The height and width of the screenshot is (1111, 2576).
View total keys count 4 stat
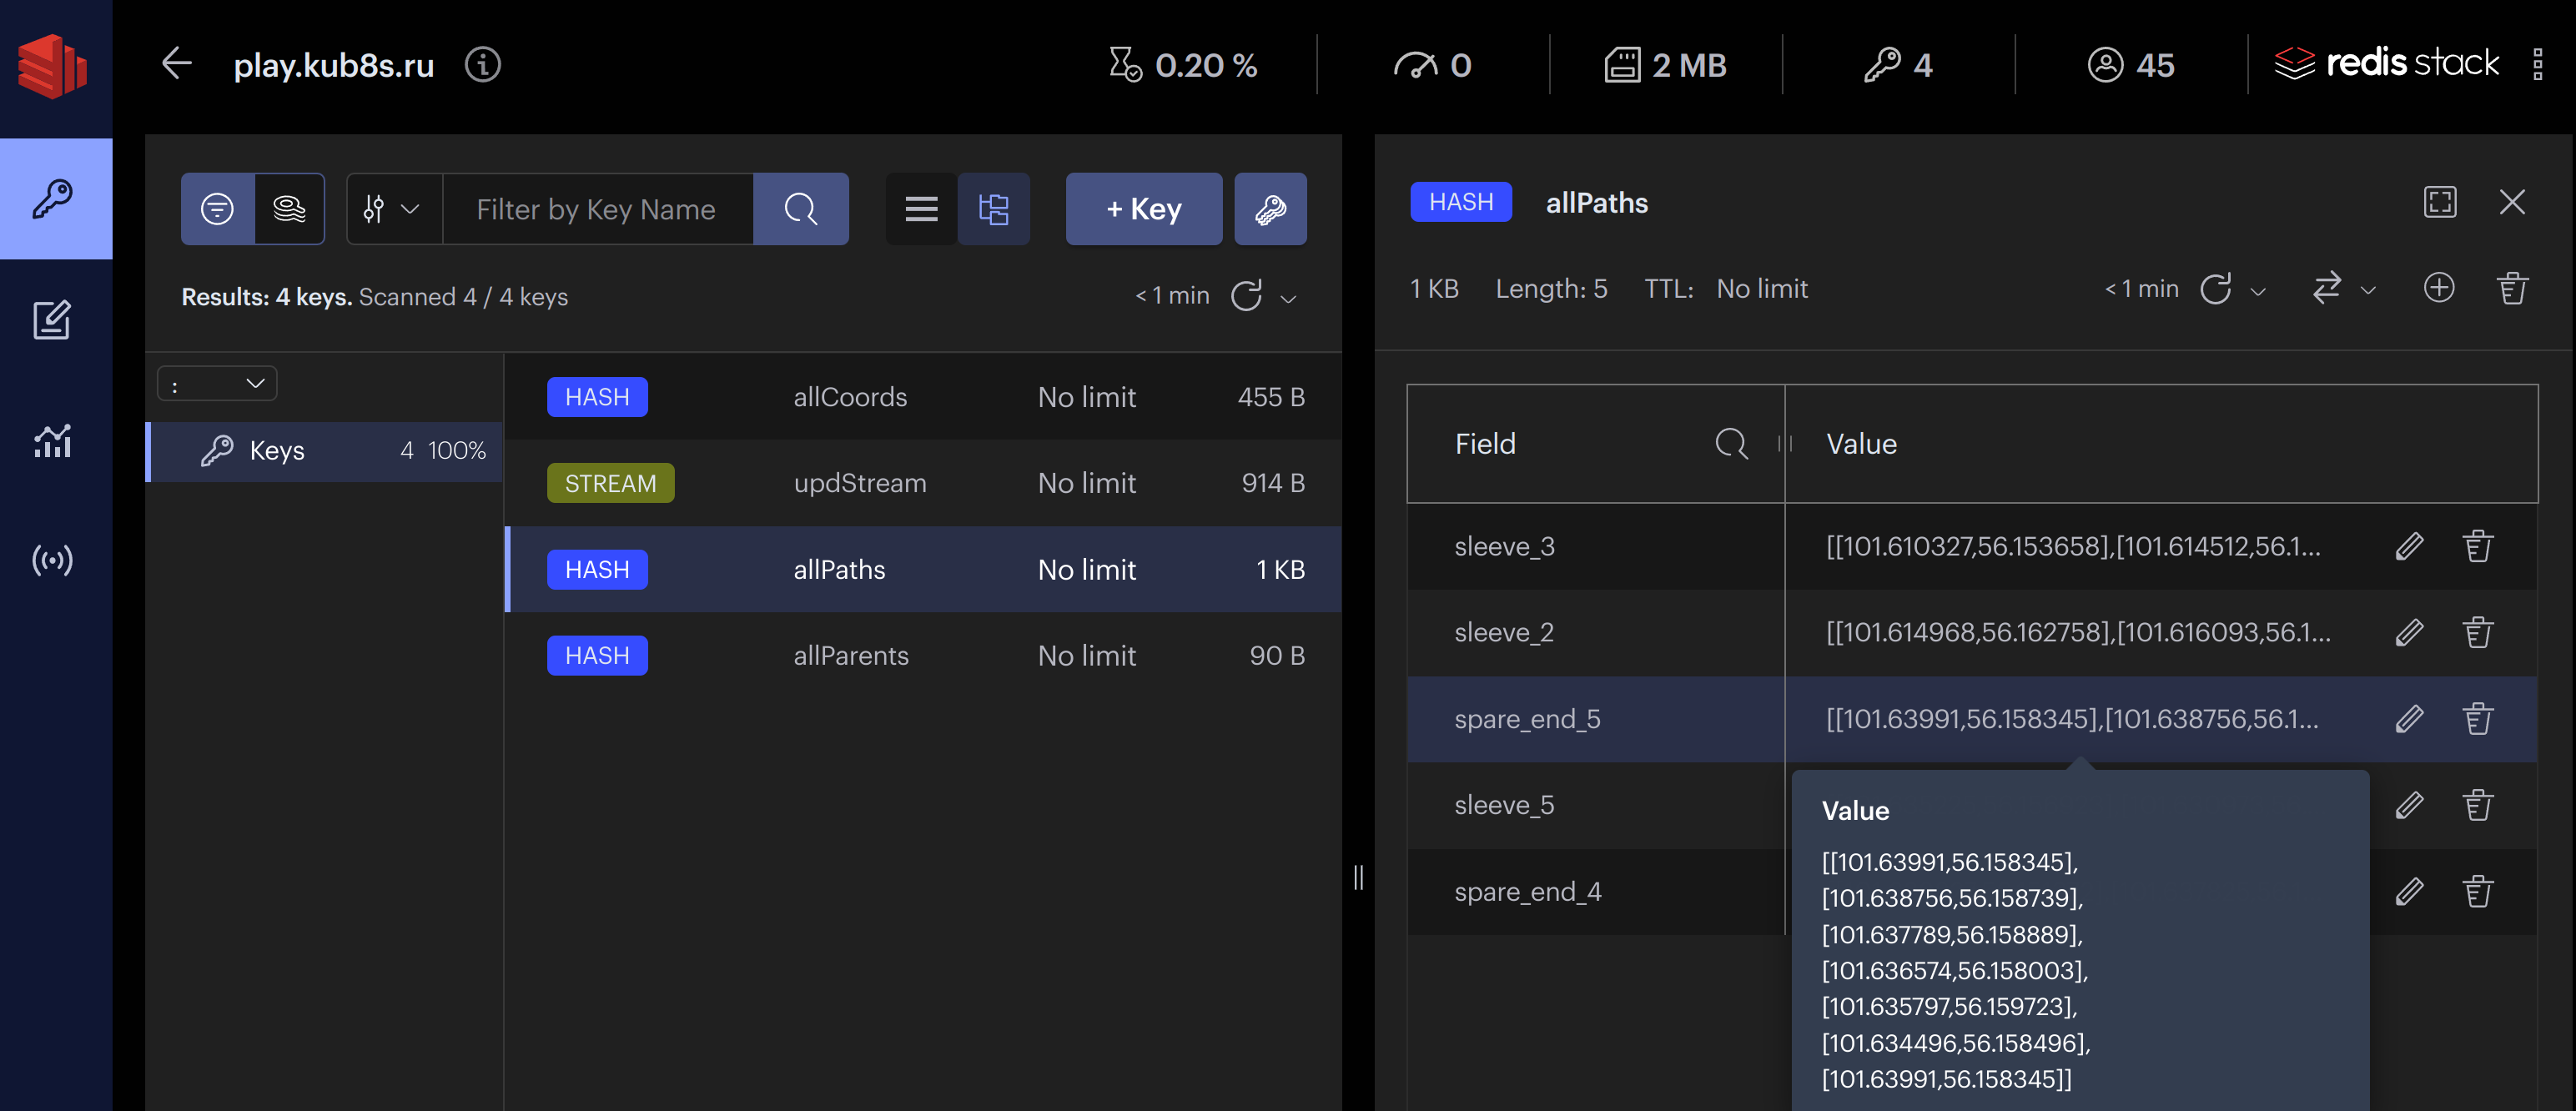point(1898,65)
